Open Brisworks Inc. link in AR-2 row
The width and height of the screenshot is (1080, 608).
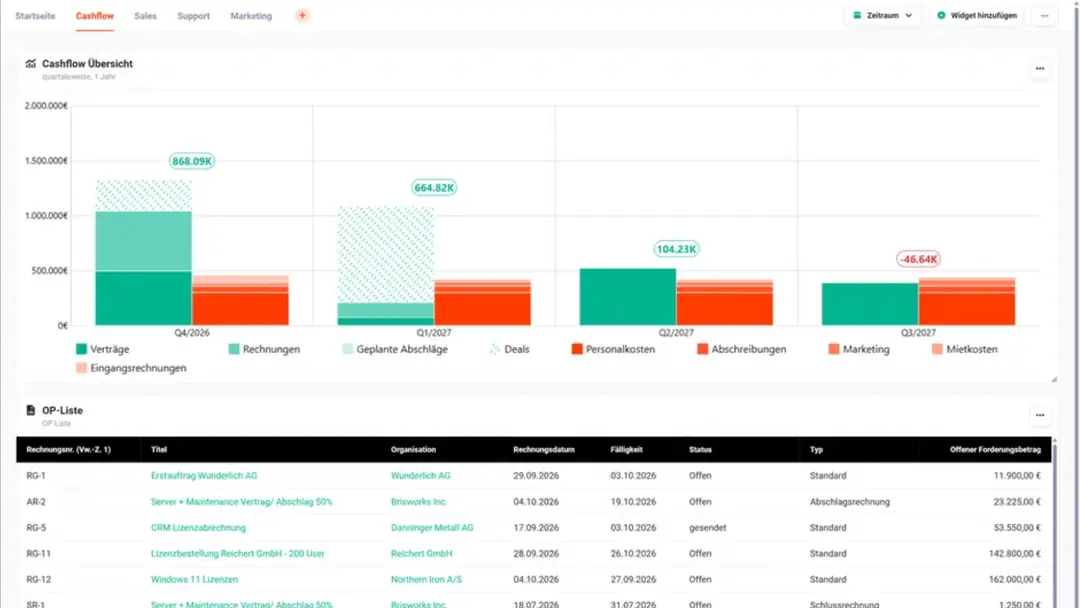[x=419, y=502]
